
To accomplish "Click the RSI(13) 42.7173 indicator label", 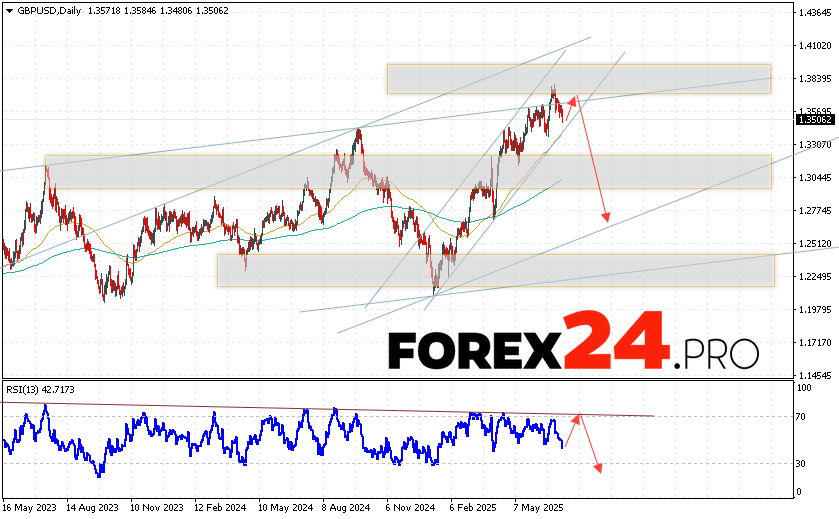I will tap(40, 389).
